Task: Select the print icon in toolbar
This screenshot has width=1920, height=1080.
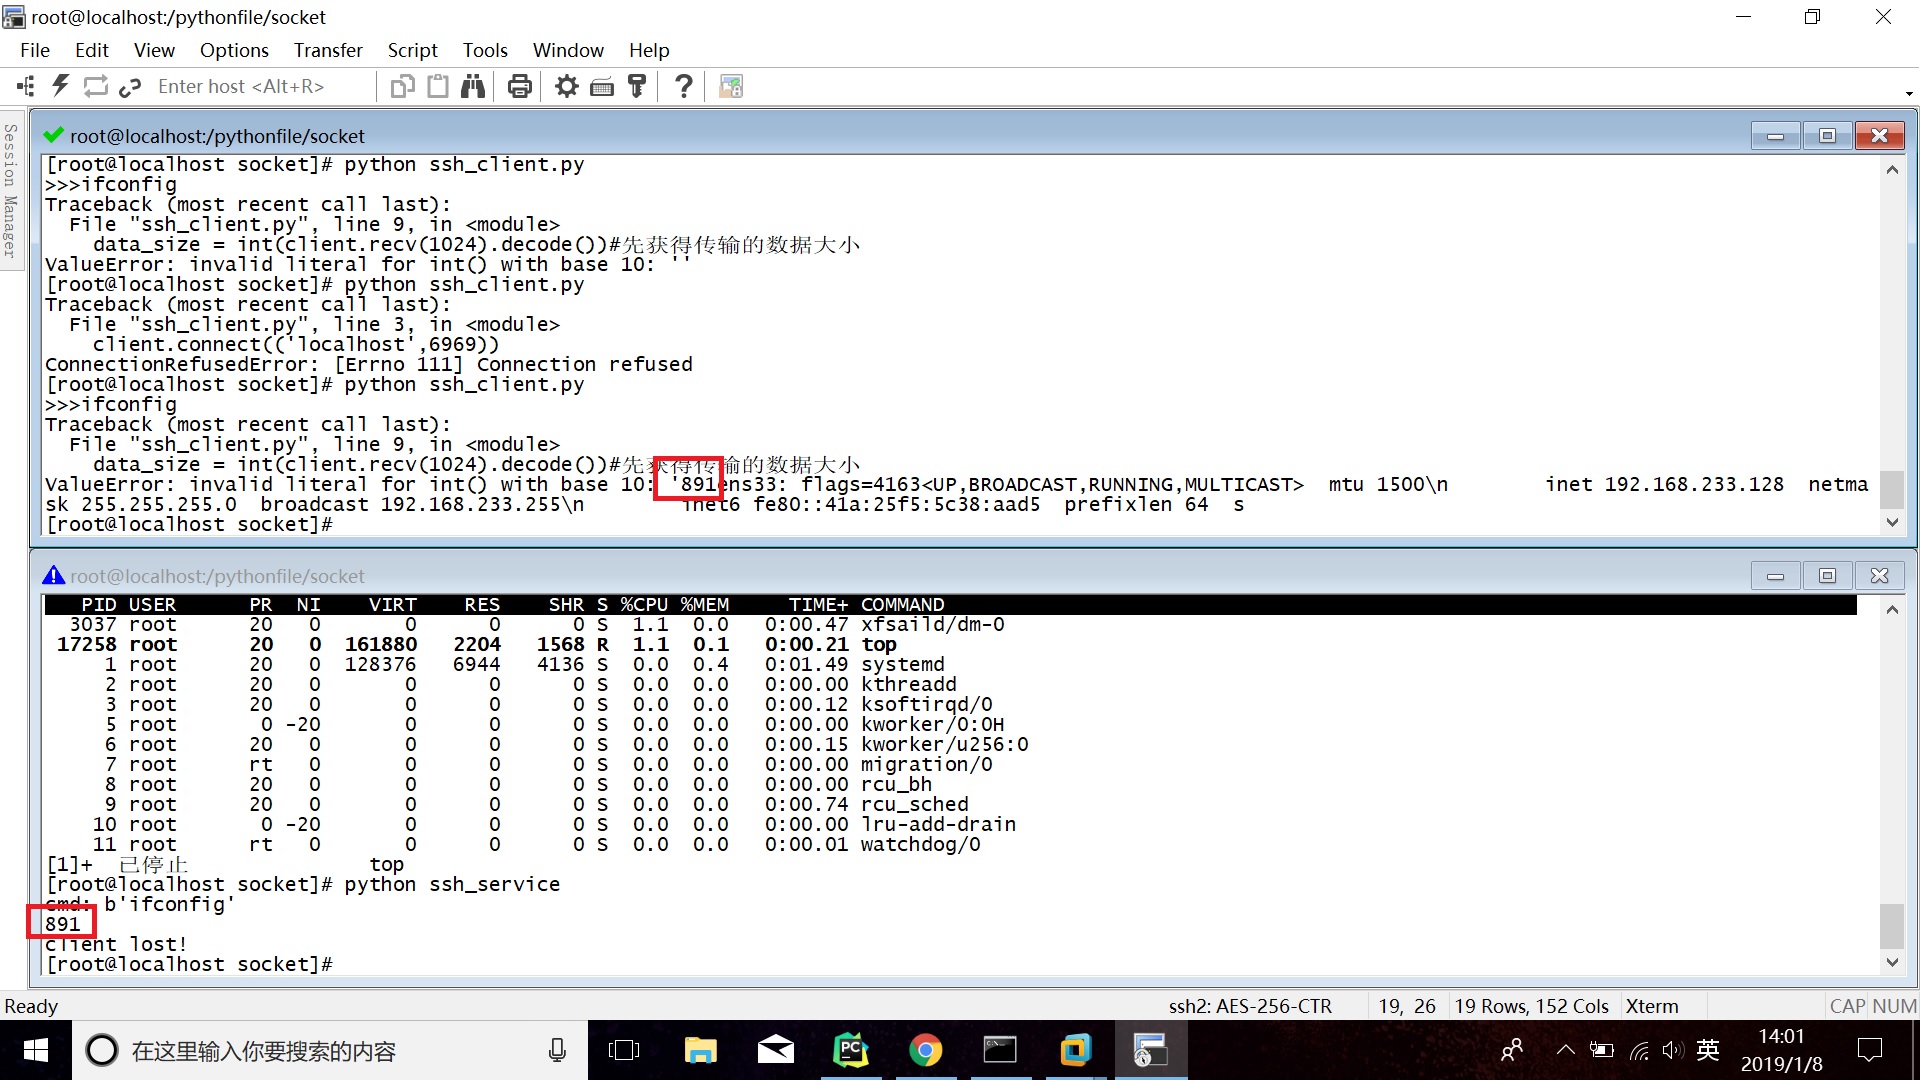Action: click(x=520, y=86)
